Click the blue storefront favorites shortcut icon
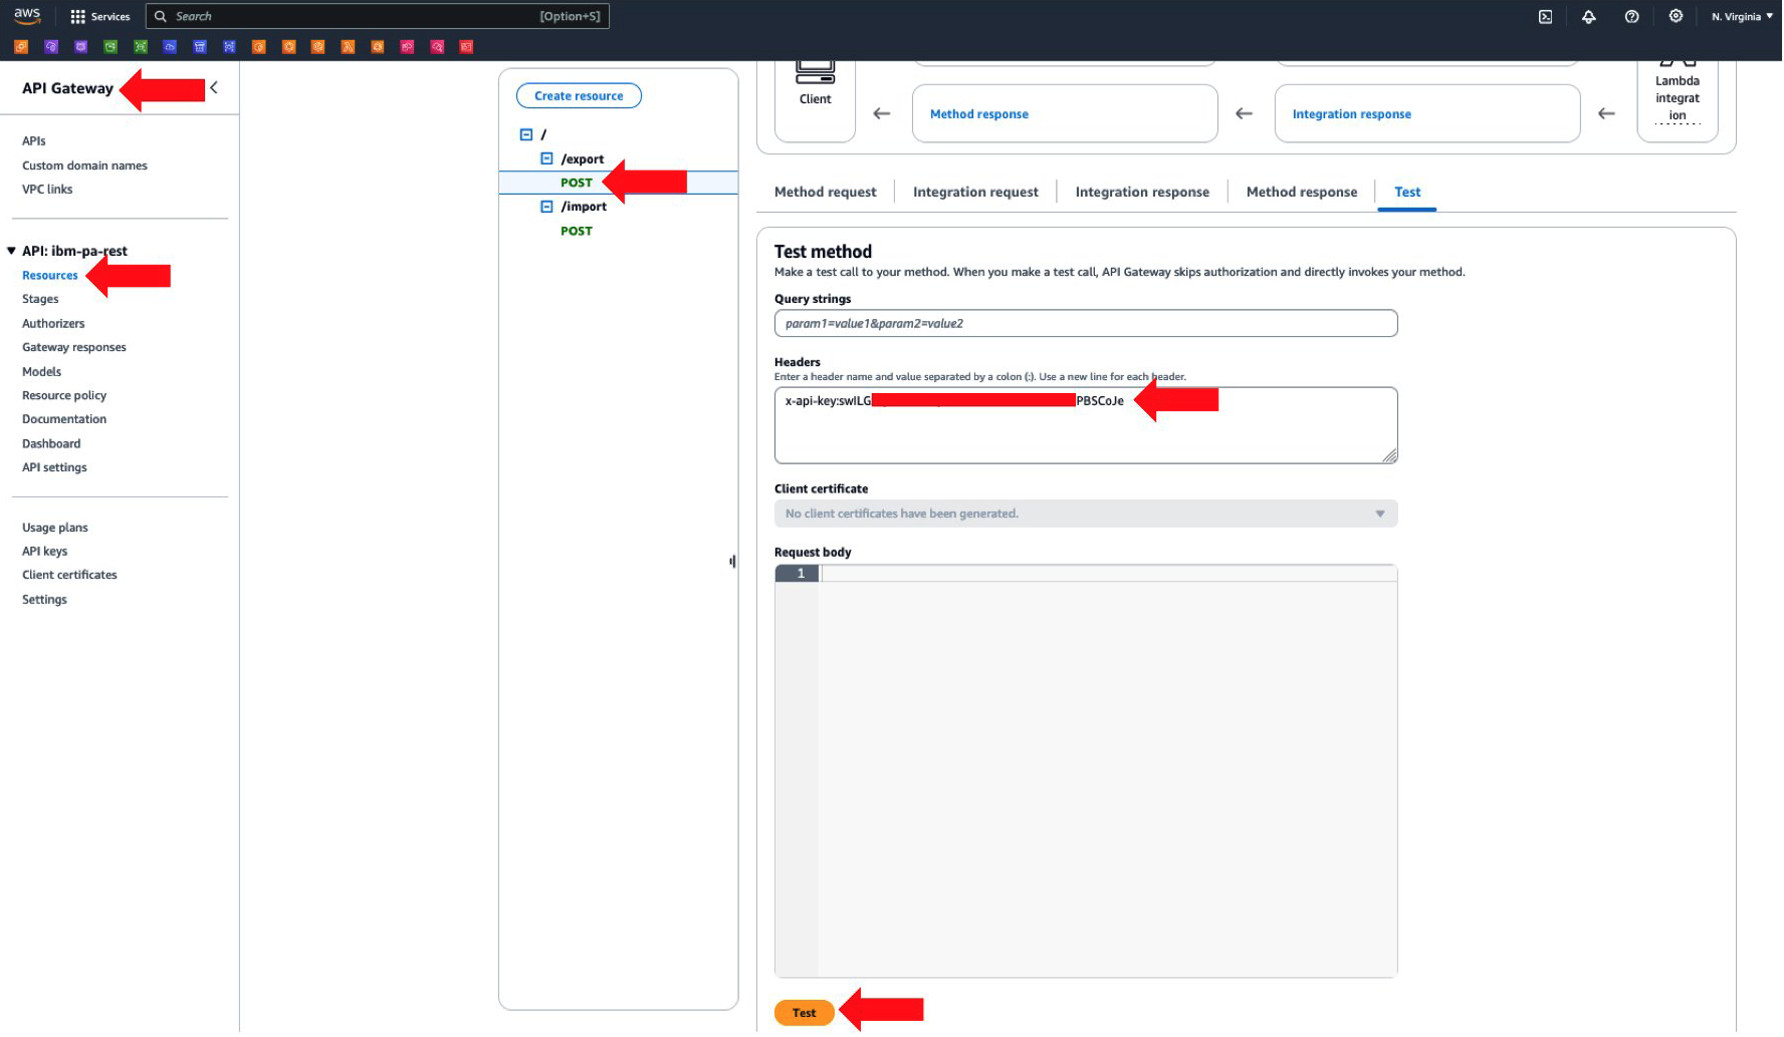This screenshot has width=1784, height=1037. pyautogui.click(x=200, y=47)
